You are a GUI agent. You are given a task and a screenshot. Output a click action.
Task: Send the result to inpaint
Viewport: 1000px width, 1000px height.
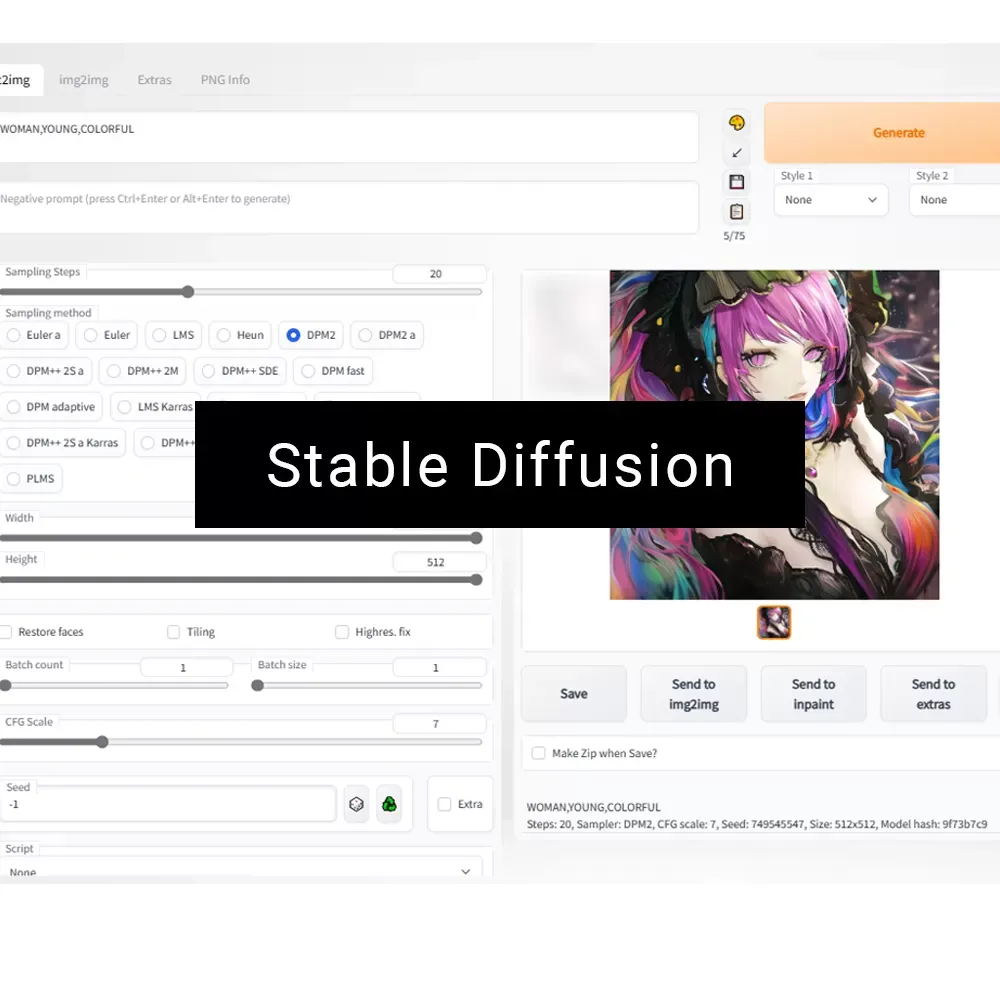tap(813, 693)
